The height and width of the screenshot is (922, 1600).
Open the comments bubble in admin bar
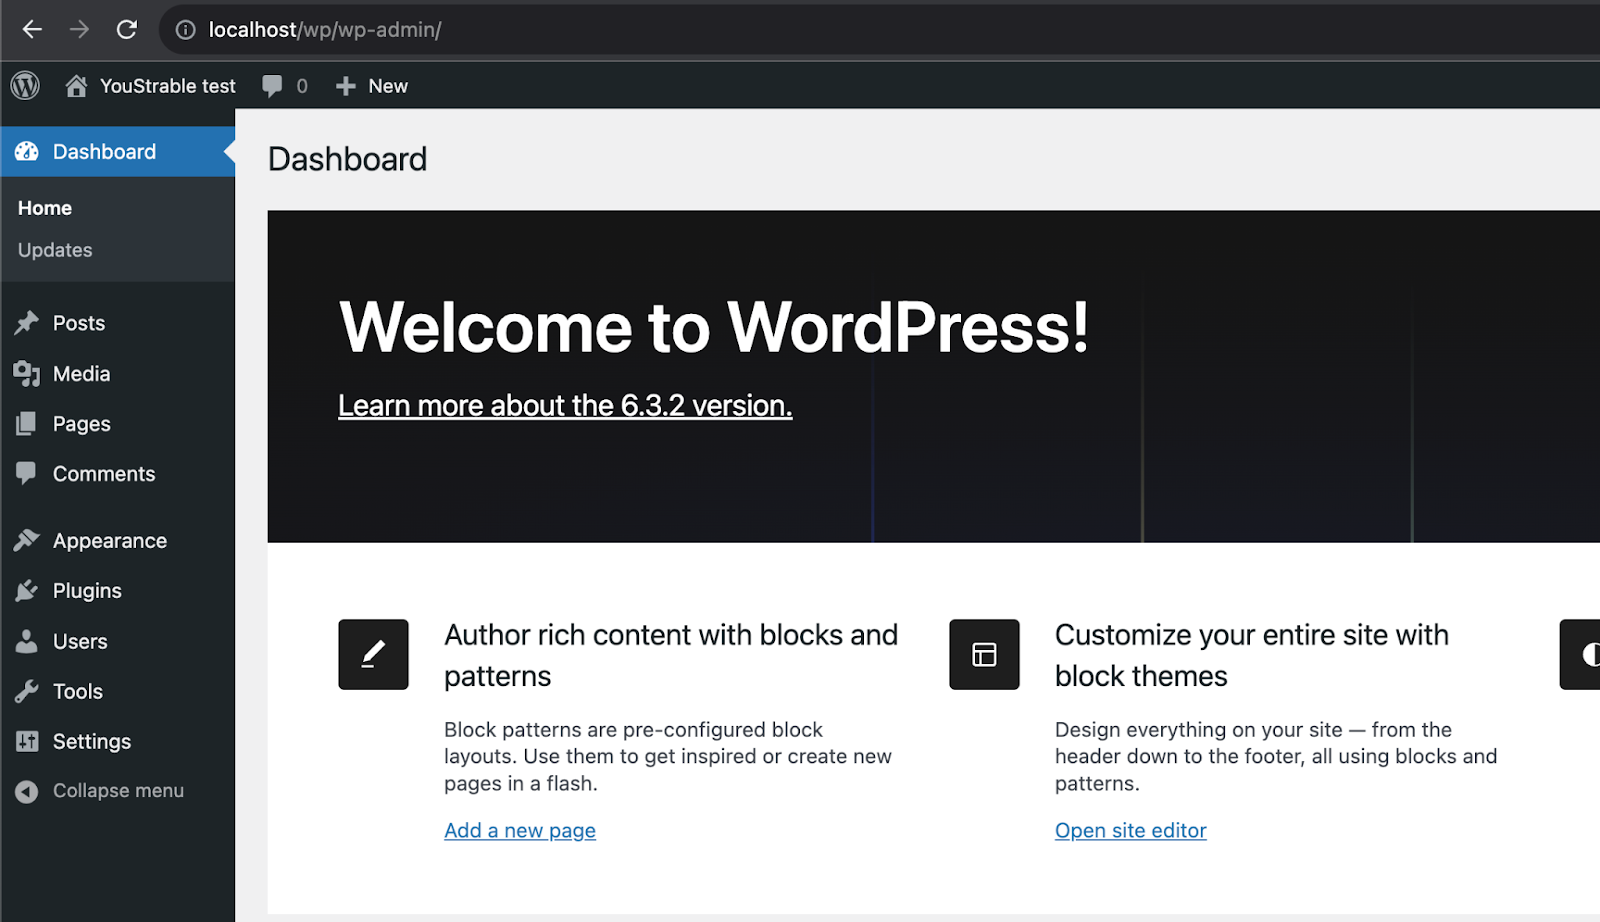pyautogui.click(x=284, y=86)
